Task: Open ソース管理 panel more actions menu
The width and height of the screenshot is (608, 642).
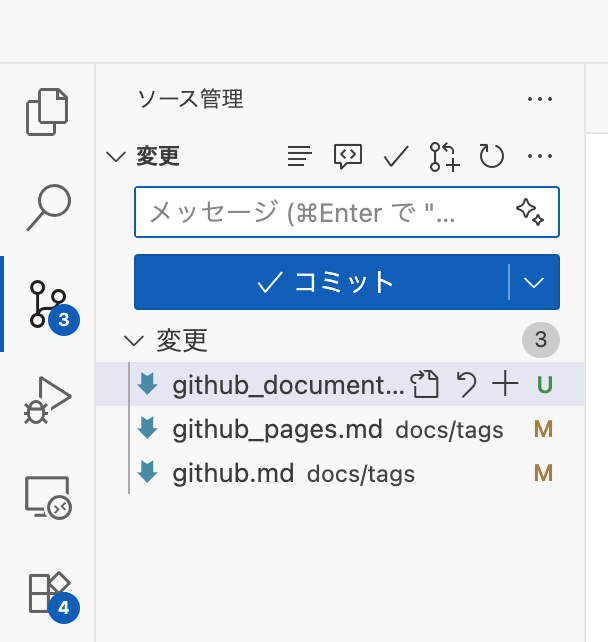Action: 540,99
